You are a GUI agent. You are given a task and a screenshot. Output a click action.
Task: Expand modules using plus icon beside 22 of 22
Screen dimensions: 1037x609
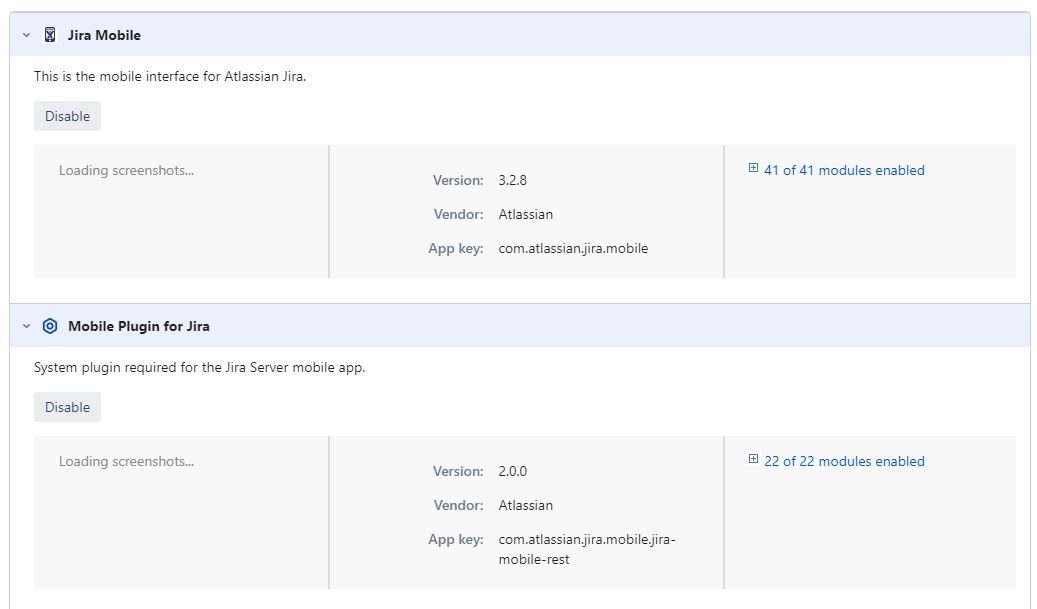pyautogui.click(x=753, y=459)
